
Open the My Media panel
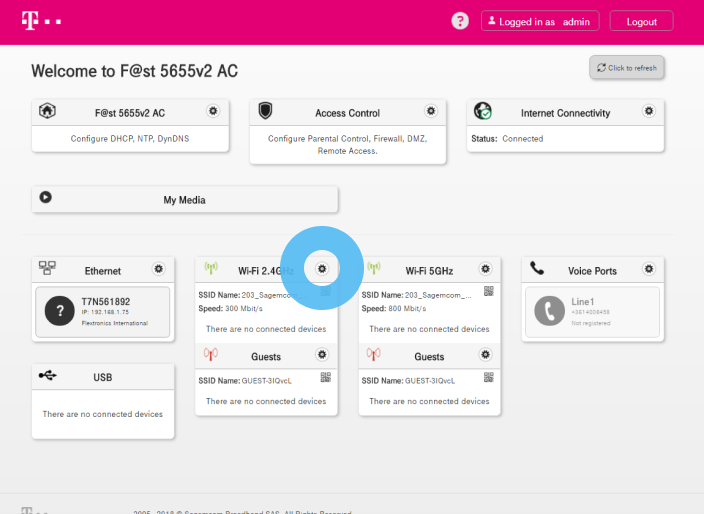[184, 199]
